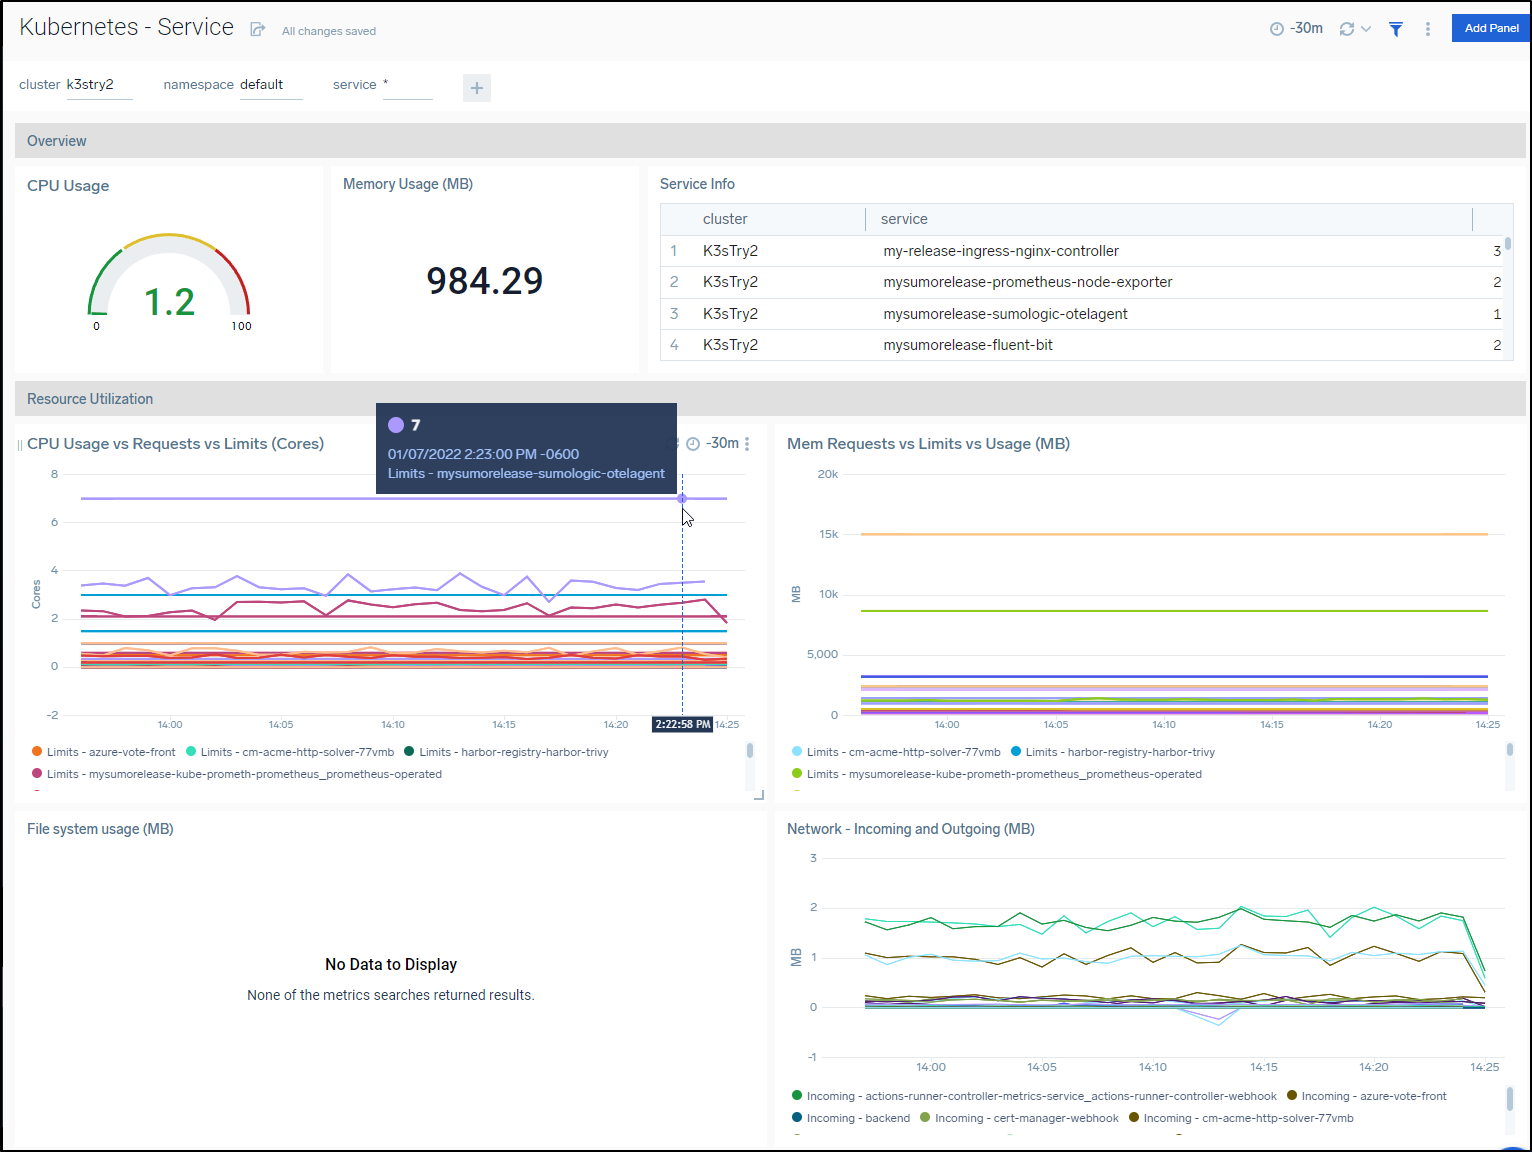Collapse the Resource Utilization section header
This screenshot has width=1532, height=1152.
(x=770, y=399)
